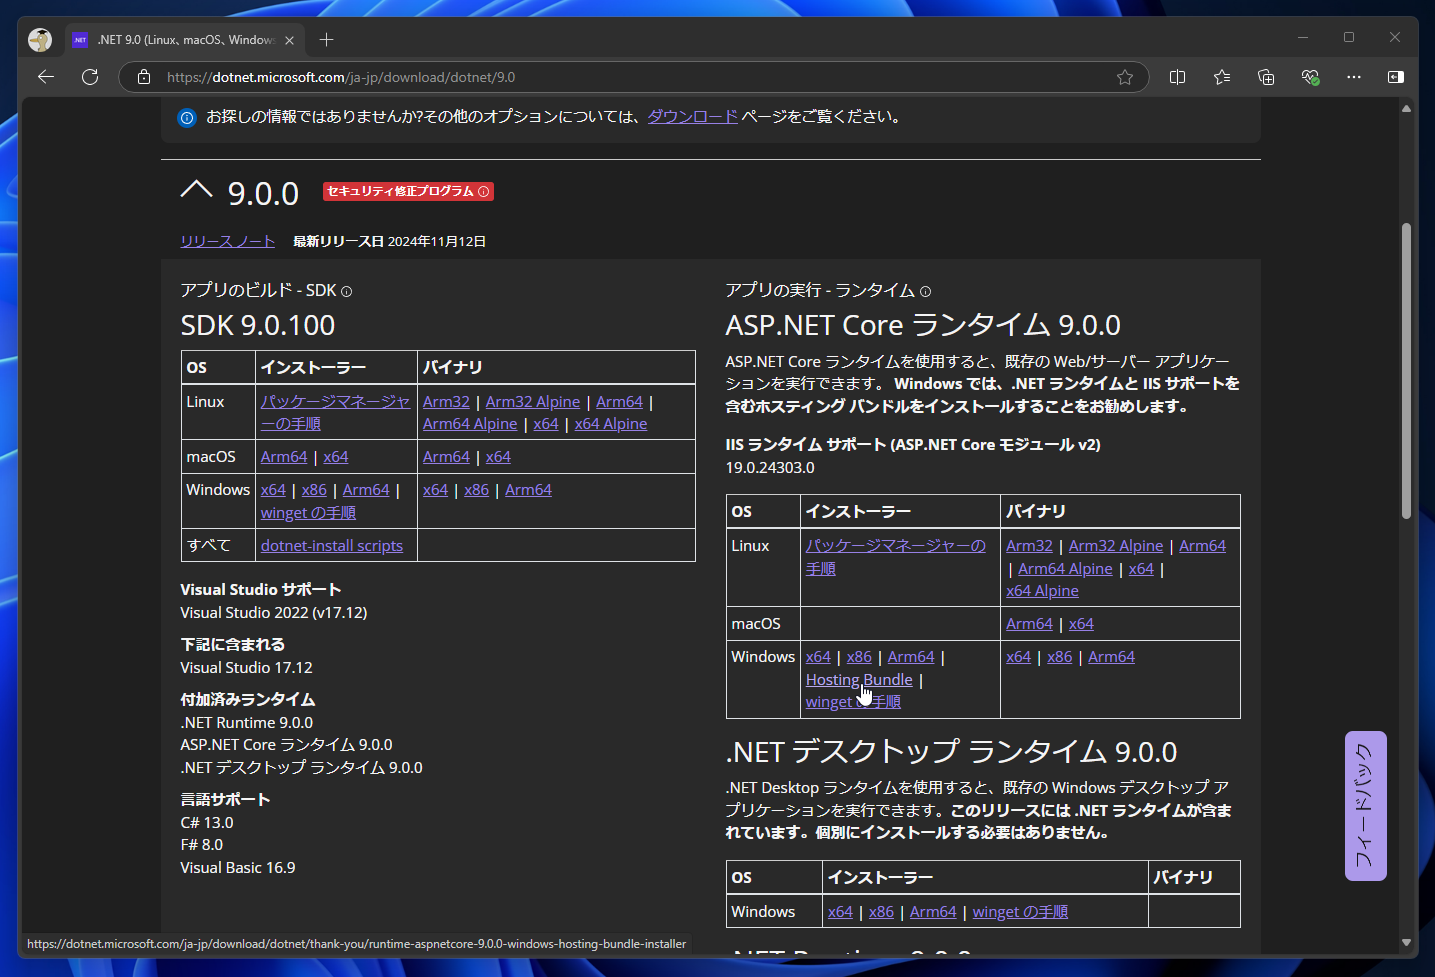This screenshot has height=977, width=1435.
Task: Toggle the Edge sidebar button
Action: tap(1396, 77)
